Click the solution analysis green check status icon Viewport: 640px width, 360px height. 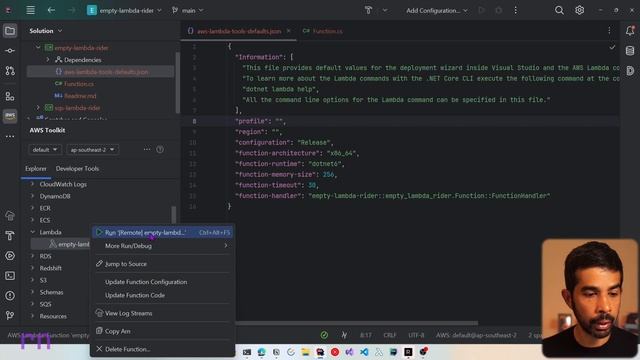coord(324,335)
